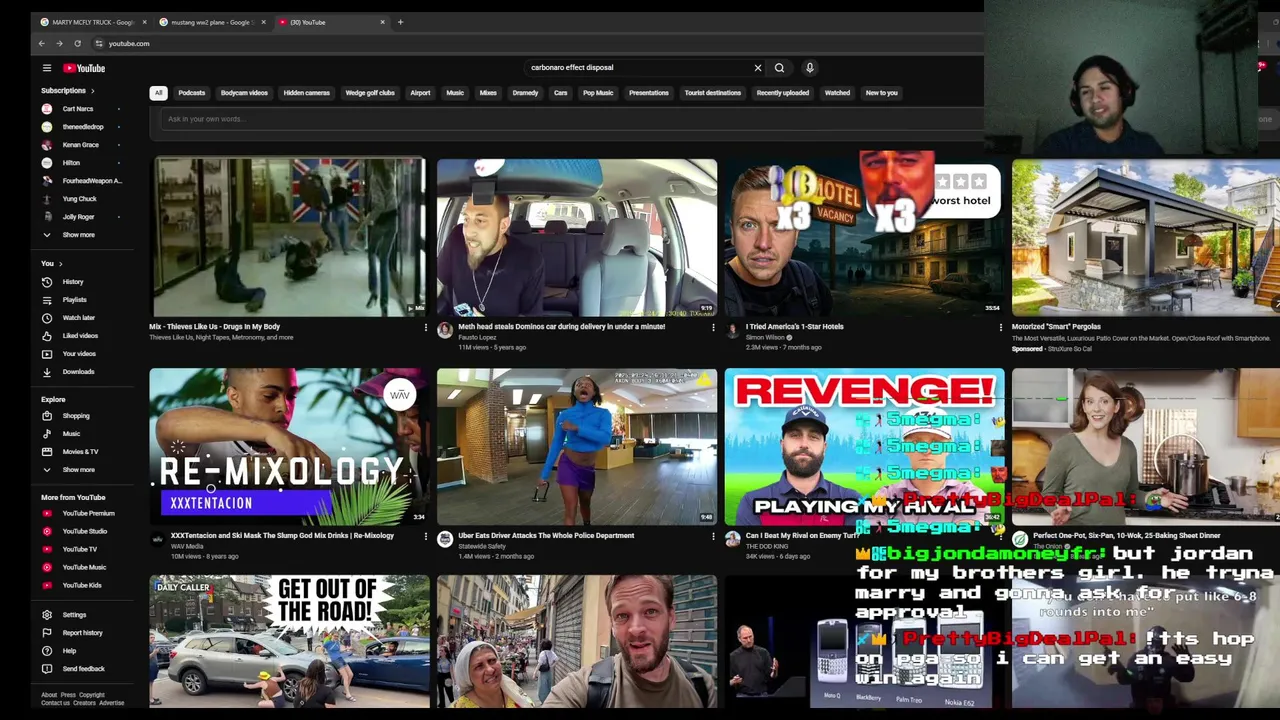Open site info icon beside youtube.com
Image resolution: width=1280 pixels, height=720 pixels.
pyautogui.click(x=98, y=43)
